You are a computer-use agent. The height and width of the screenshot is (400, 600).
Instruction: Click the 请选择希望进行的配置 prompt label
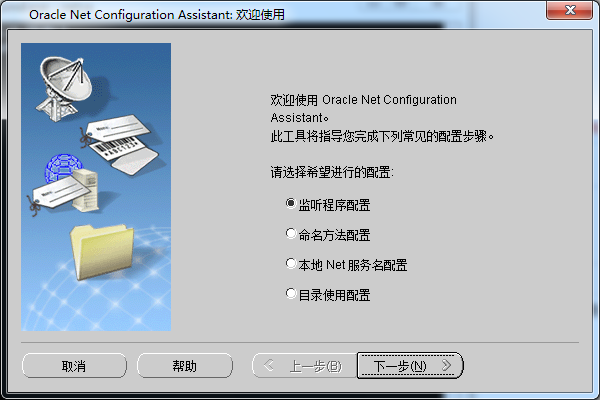pos(332,172)
